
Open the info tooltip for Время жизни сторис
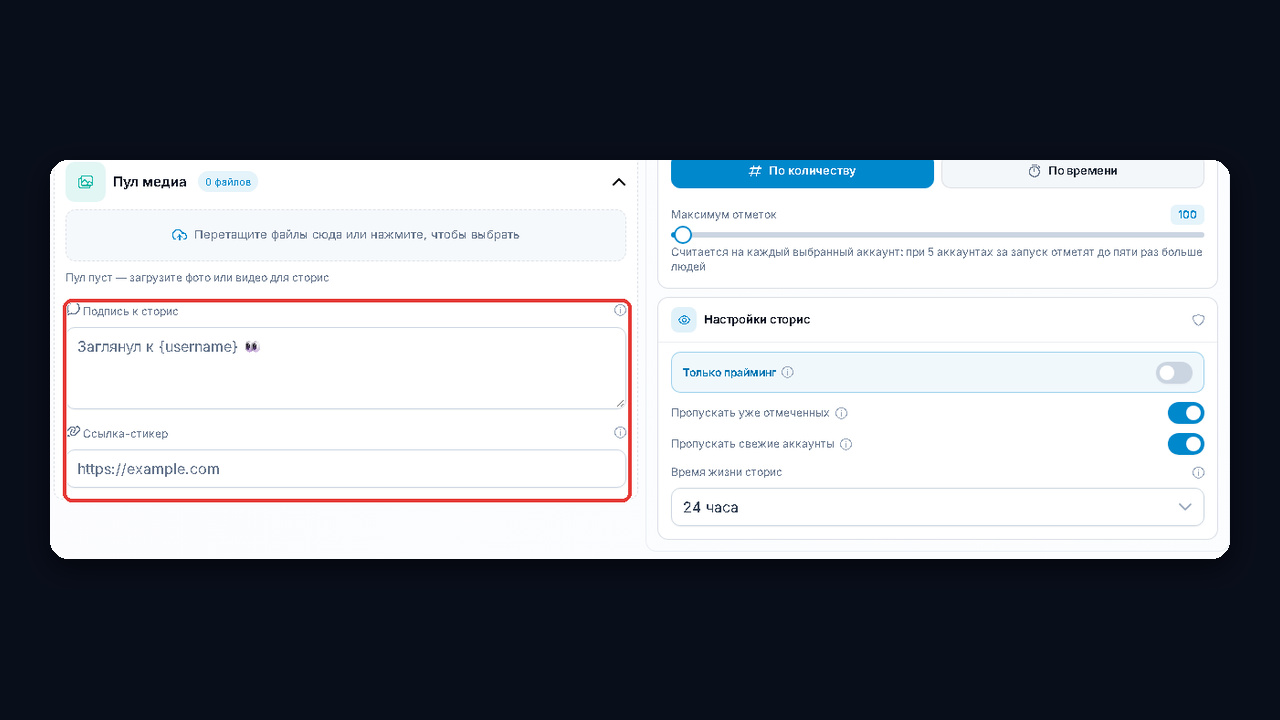(x=1198, y=473)
